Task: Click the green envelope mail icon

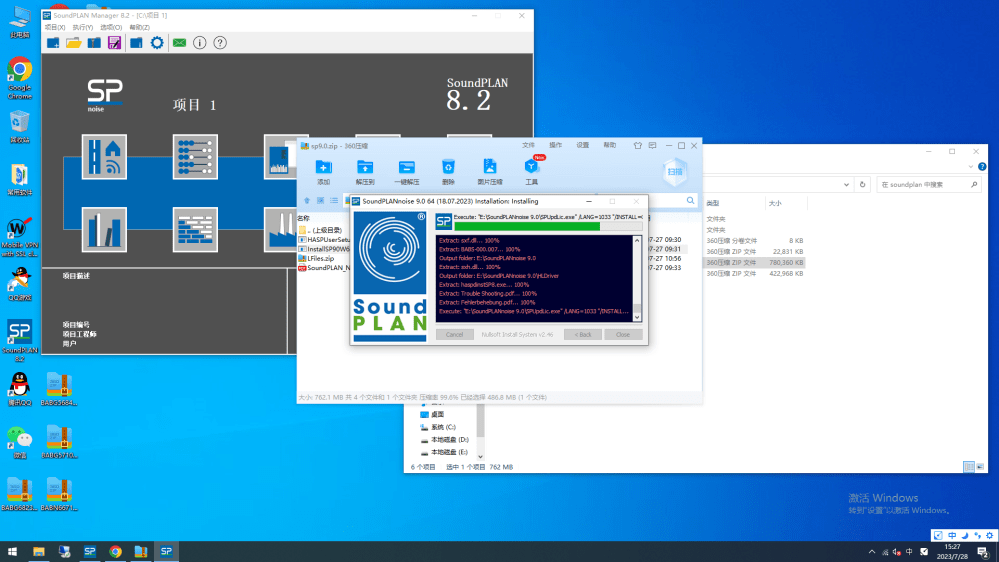Action: tap(179, 43)
